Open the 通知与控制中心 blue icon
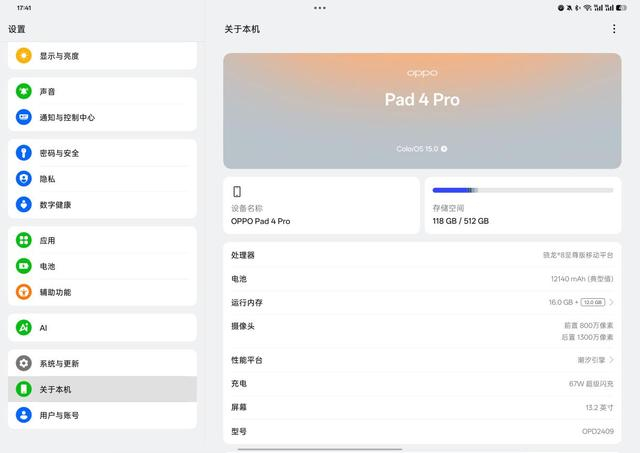The height and width of the screenshot is (453, 640). pos(24,117)
